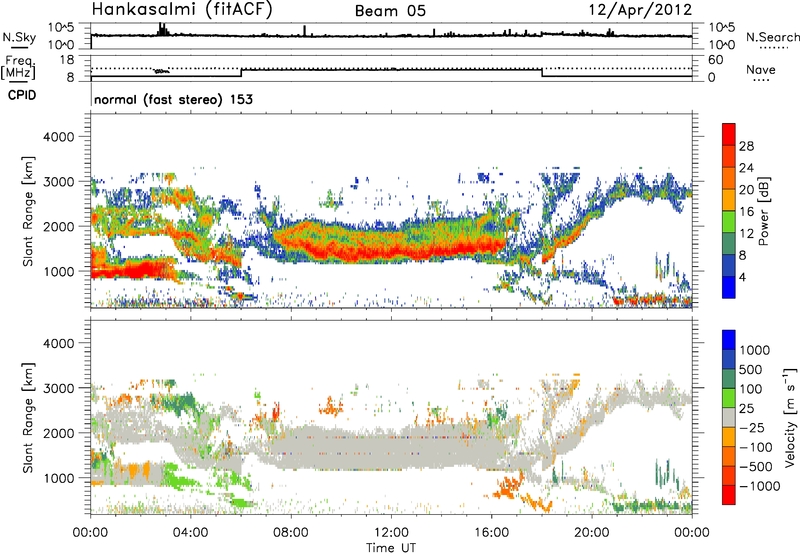Click the 'Time UT' axis label
The height and width of the screenshot is (554, 800).
point(391,547)
